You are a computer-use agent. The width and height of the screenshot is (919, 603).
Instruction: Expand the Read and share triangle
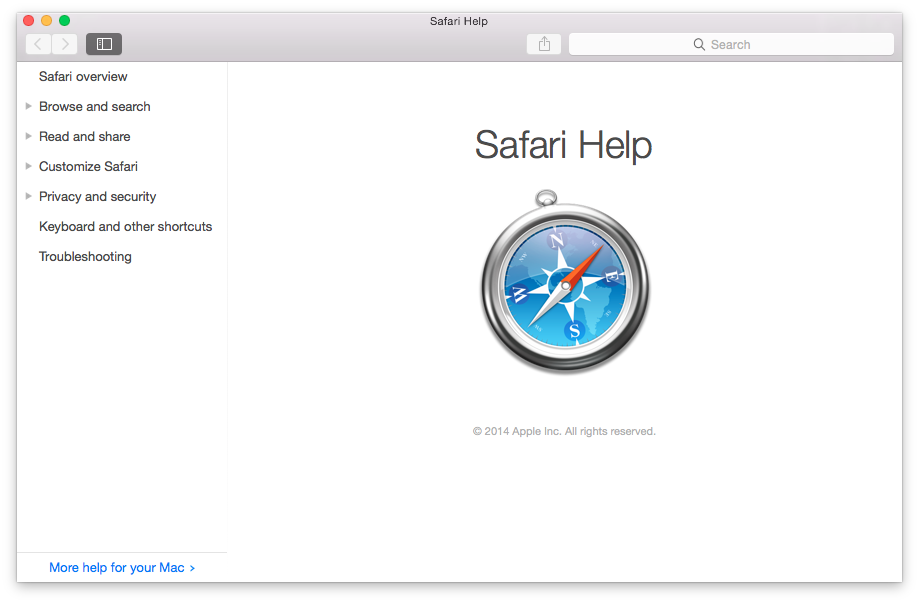click(28, 137)
